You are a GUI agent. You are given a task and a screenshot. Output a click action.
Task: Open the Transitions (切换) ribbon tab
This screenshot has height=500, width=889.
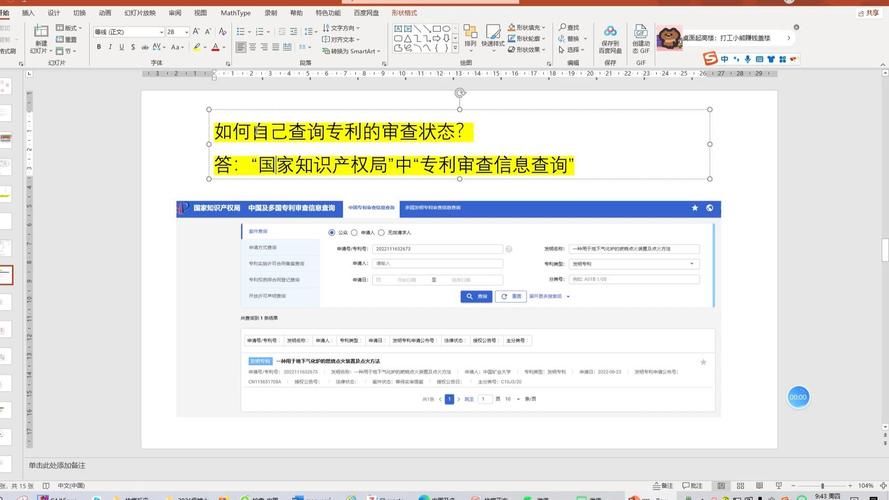[79, 12]
